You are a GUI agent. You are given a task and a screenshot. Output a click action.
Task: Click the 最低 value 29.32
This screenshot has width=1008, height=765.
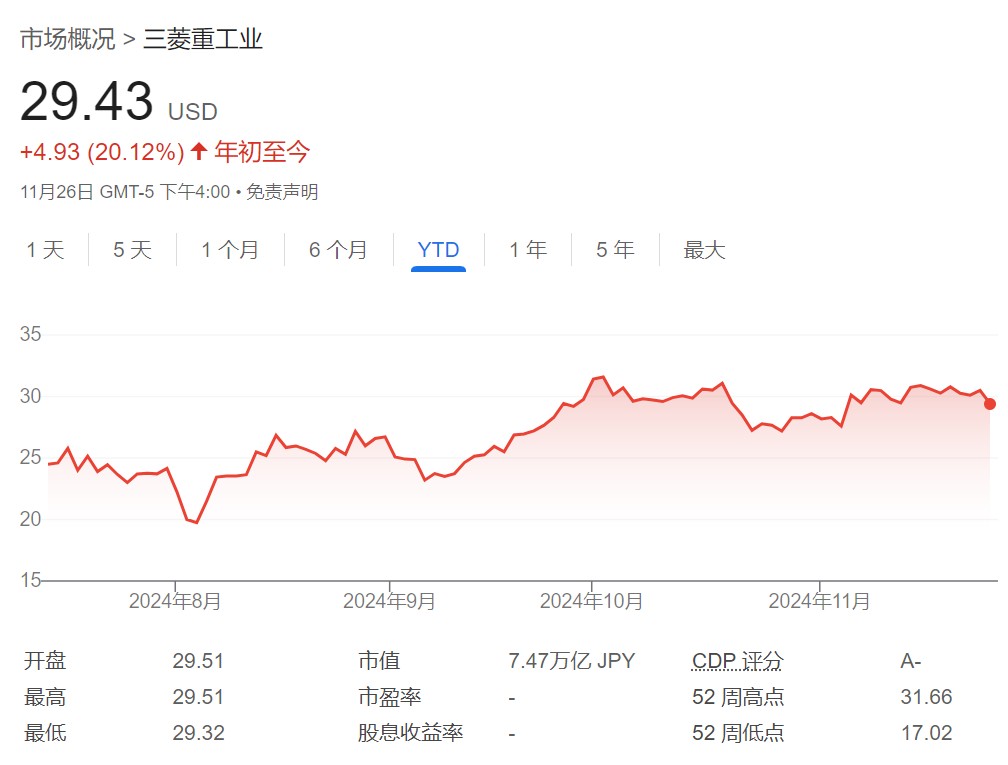tap(198, 733)
